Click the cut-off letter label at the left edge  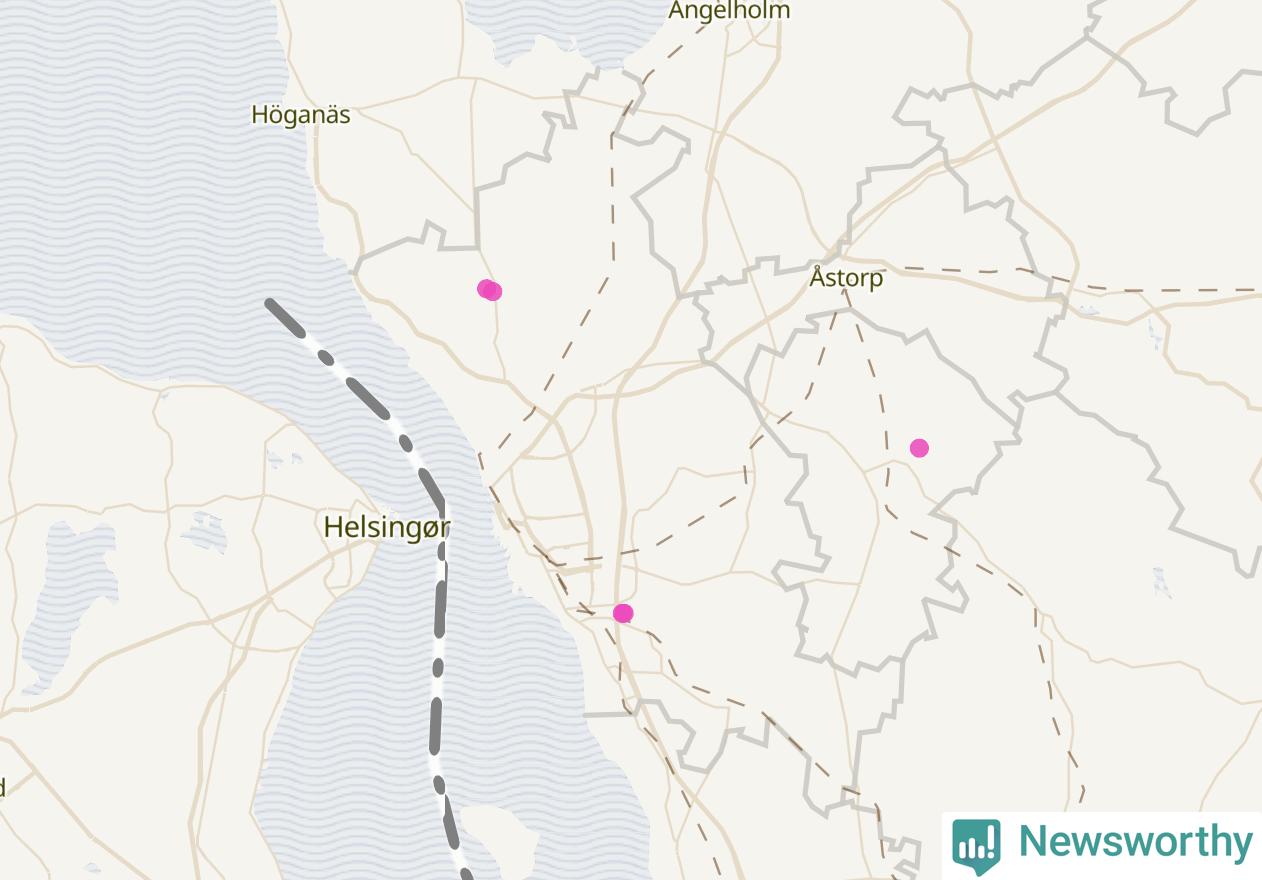2,788
